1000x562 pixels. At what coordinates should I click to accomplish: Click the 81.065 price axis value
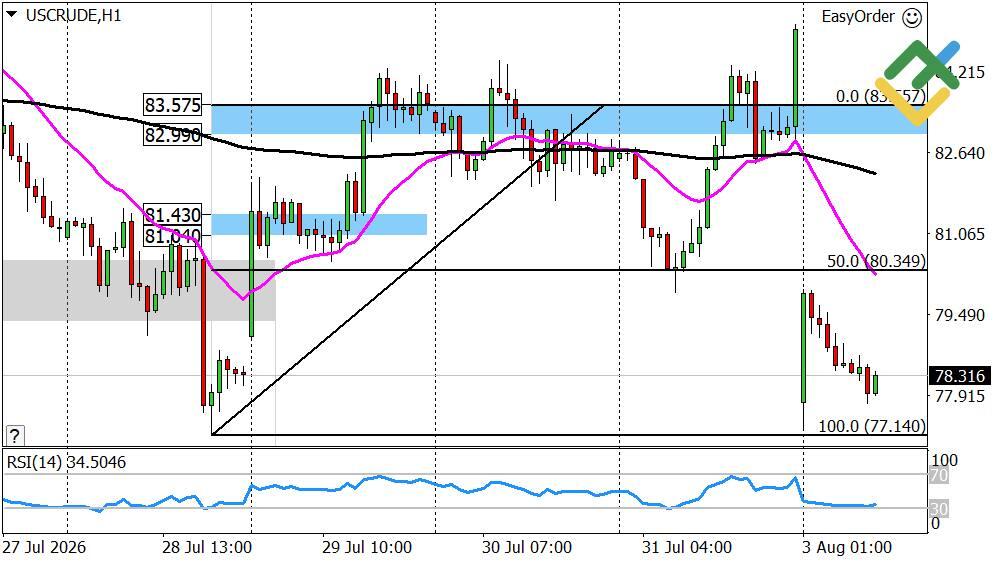coord(960,234)
